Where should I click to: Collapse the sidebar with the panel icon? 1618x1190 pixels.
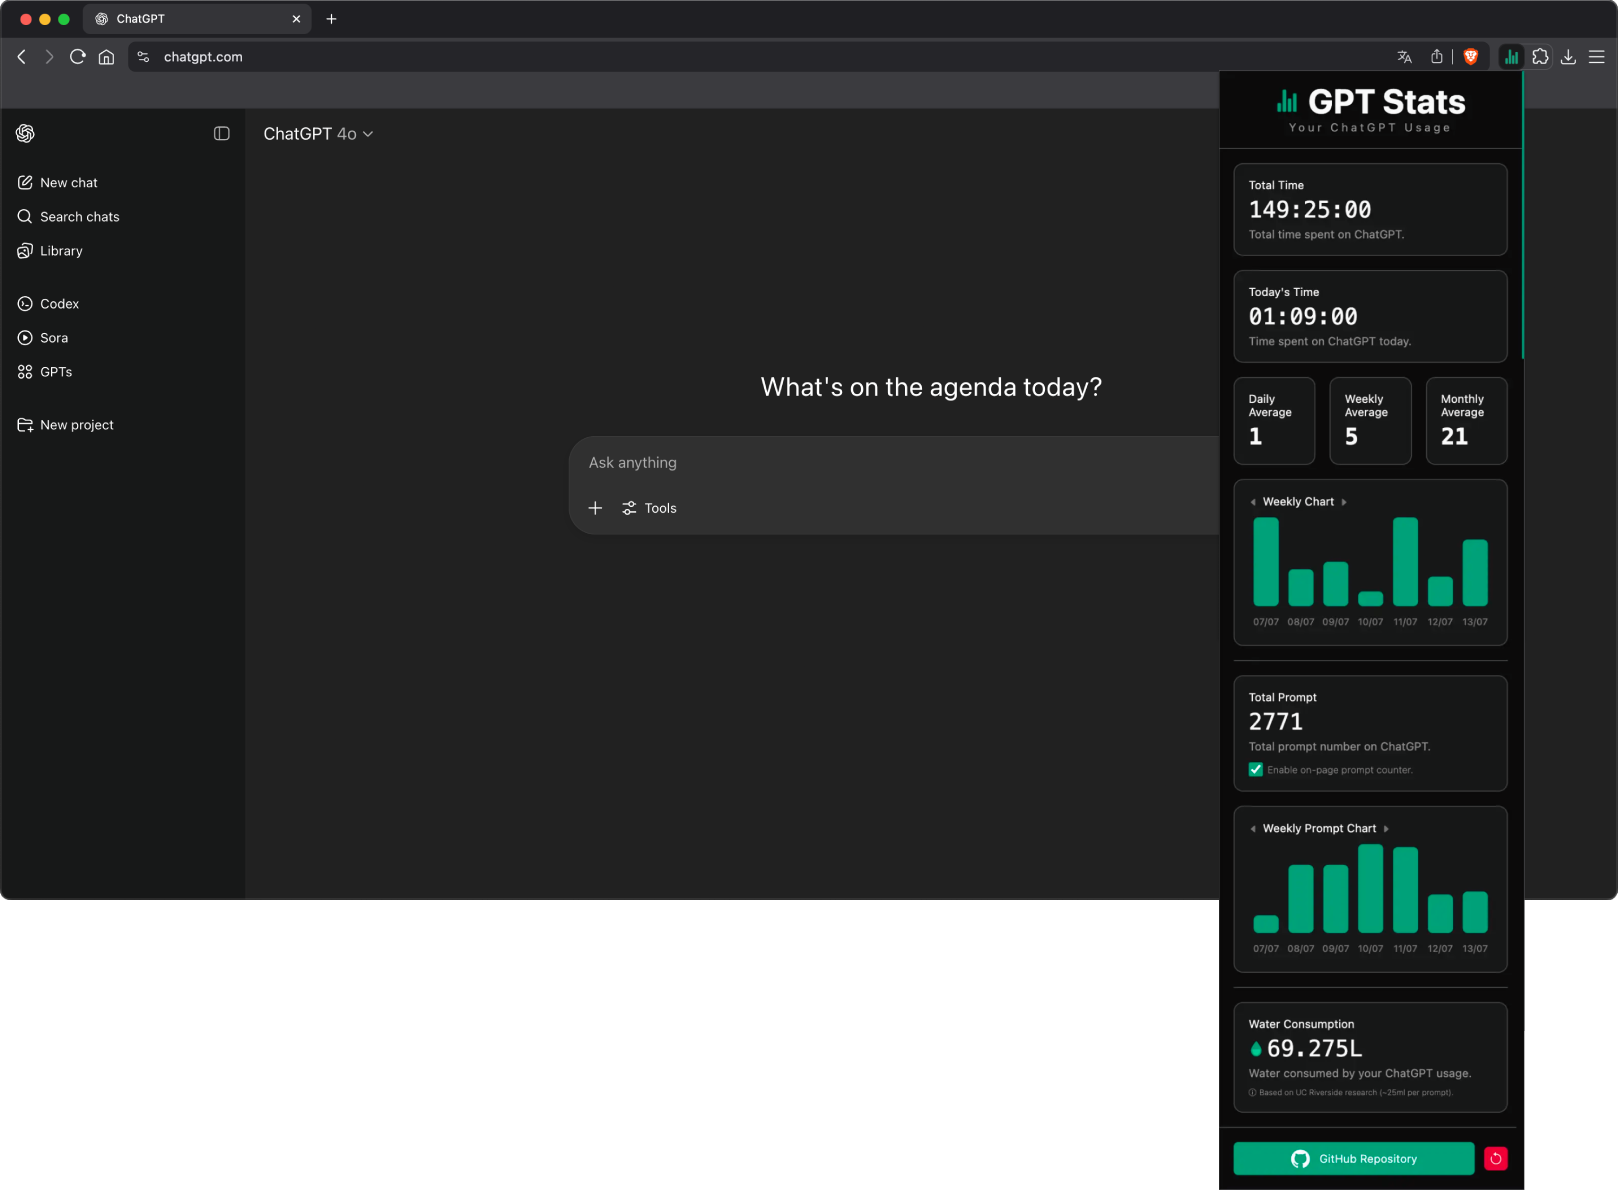point(222,133)
